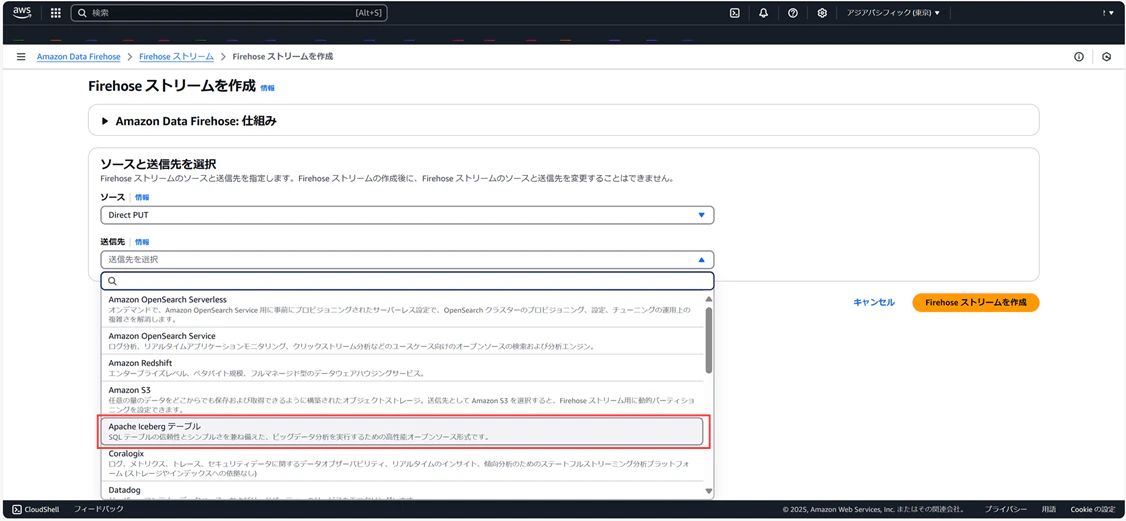1126x521 pixels.
Task: Choose Amazon Redshift as destination
Action: pyautogui.click(x=401, y=368)
